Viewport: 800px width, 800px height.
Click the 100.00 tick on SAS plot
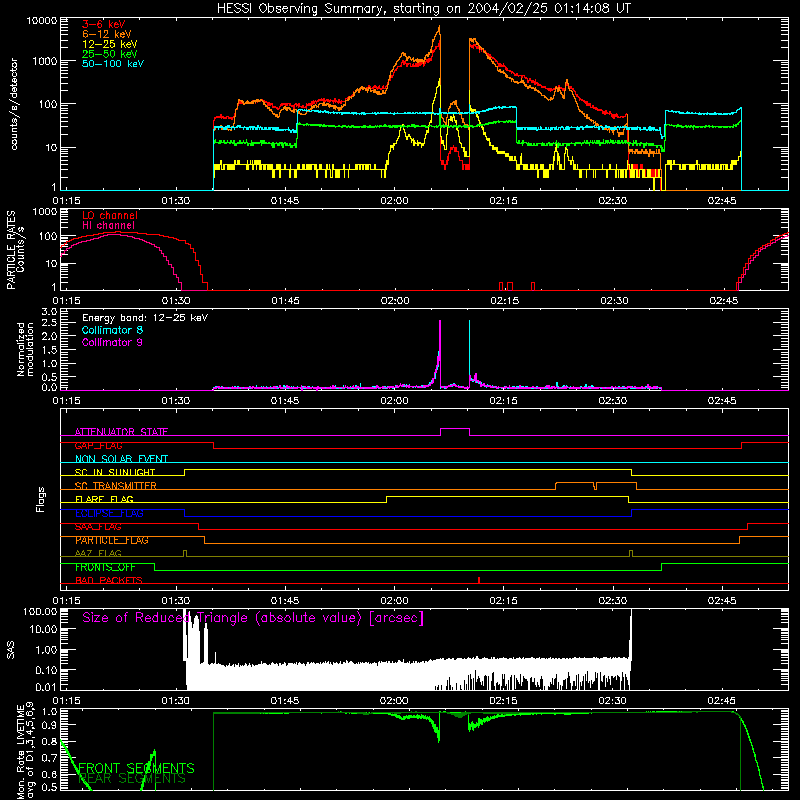tap(40, 611)
